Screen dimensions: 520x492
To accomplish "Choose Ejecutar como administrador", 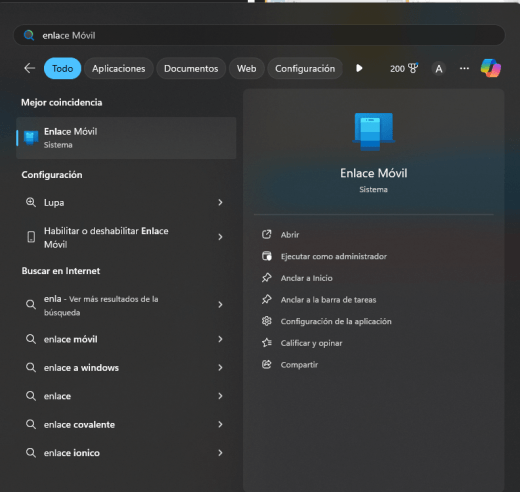I will coord(334,257).
